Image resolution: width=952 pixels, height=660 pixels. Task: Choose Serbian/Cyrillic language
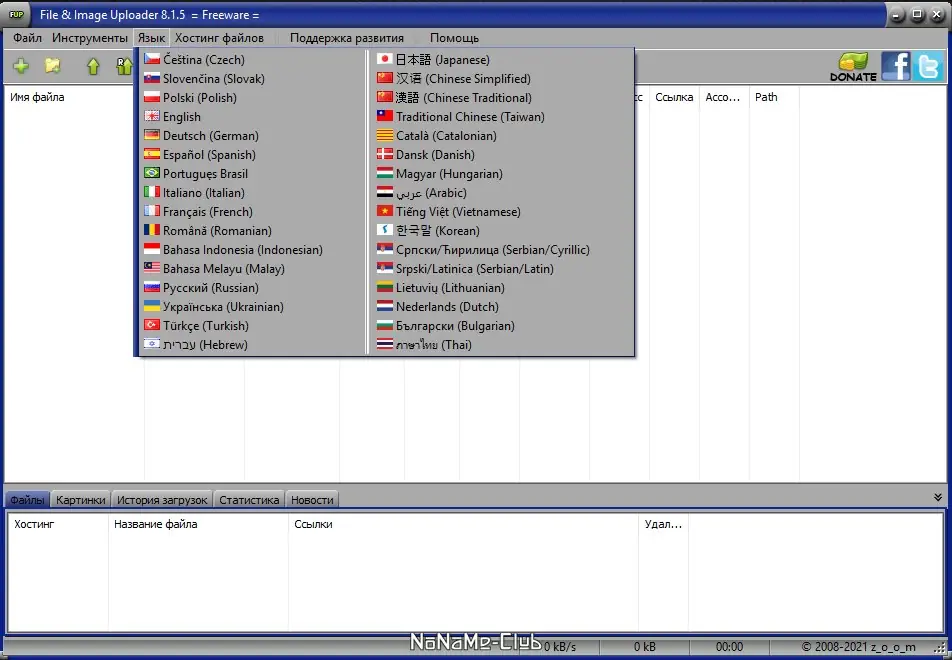[502, 250]
